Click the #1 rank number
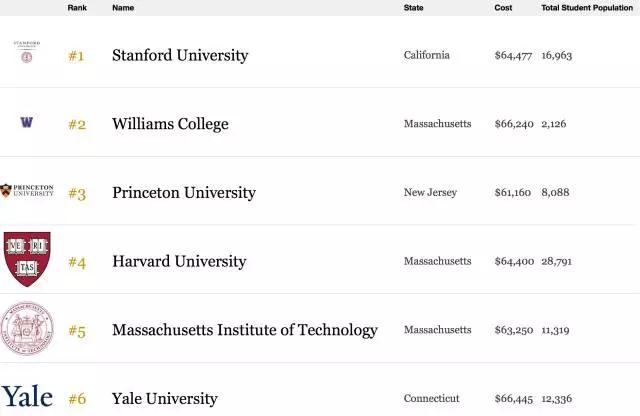This screenshot has width=640, height=416. (76, 56)
